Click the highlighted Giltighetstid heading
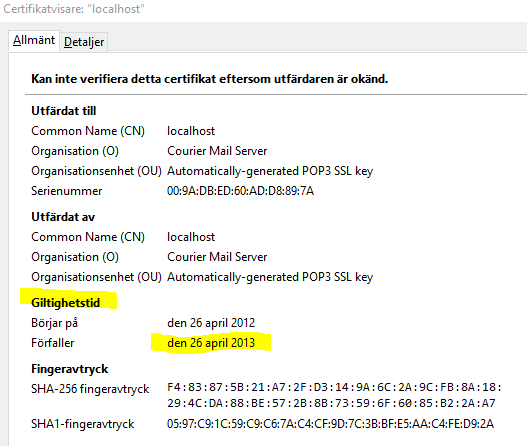Viewport: 527px width, 446px height. (x=66, y=303)
